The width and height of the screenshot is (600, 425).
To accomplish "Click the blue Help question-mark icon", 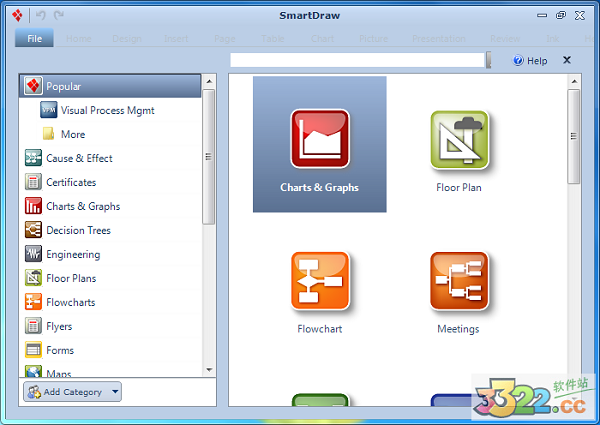I will pyautogui.click(x=518, y=60).
